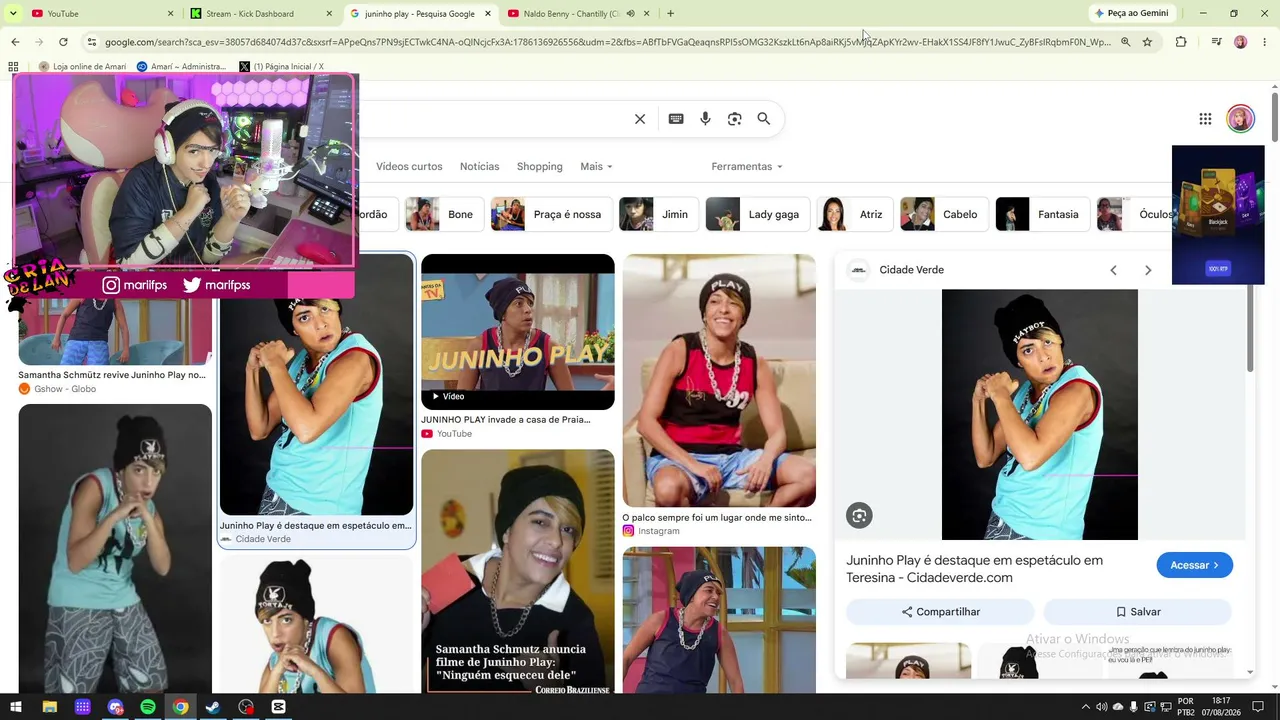Submit search with the magnifier icon

point(764,119)
